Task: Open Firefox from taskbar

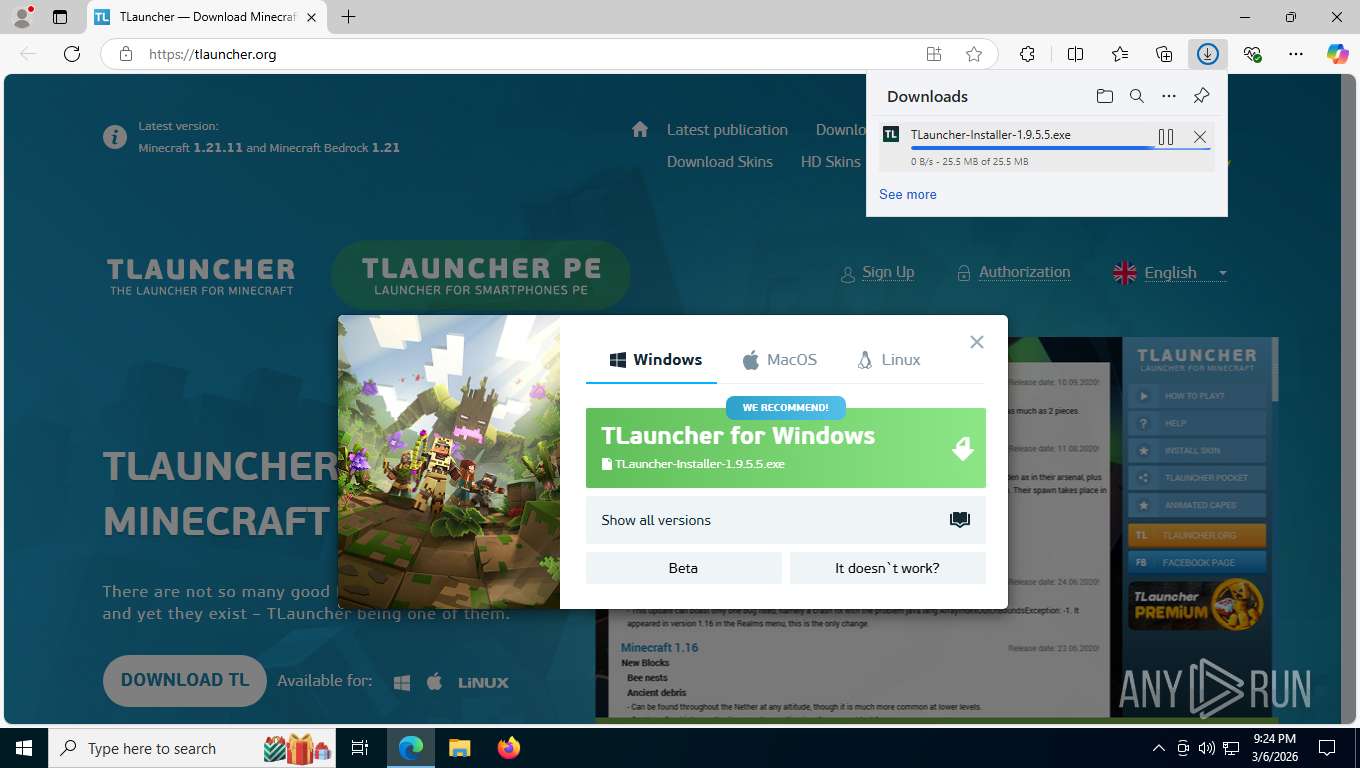Action: point(508,748)
